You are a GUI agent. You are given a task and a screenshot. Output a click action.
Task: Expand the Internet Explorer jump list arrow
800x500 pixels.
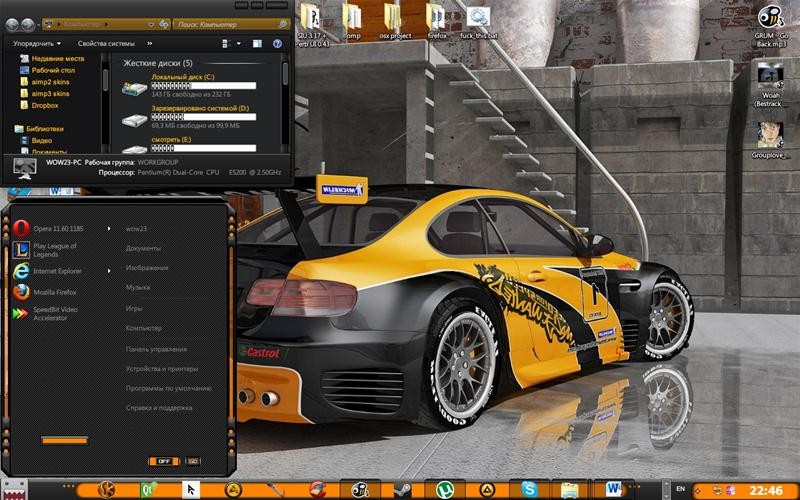pyautogui.click(x=109, y=271)
